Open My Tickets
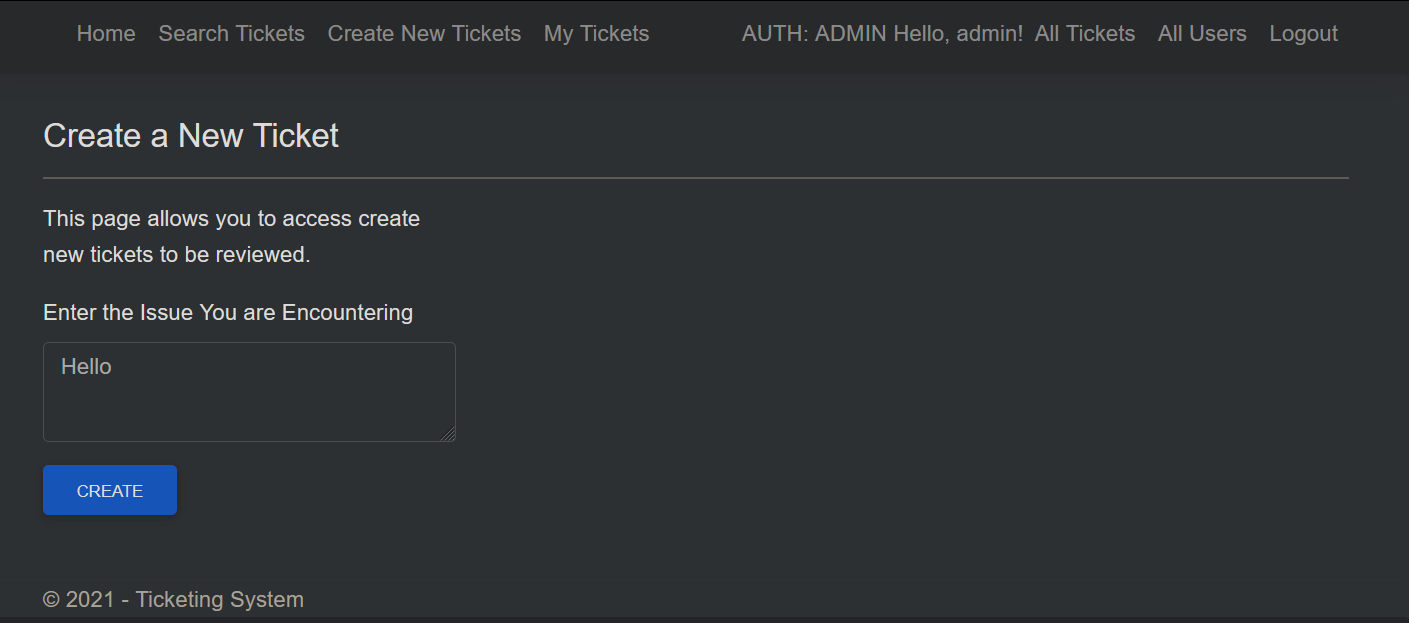The height and width of the screenshot is (623, 1409). (596, 33)
